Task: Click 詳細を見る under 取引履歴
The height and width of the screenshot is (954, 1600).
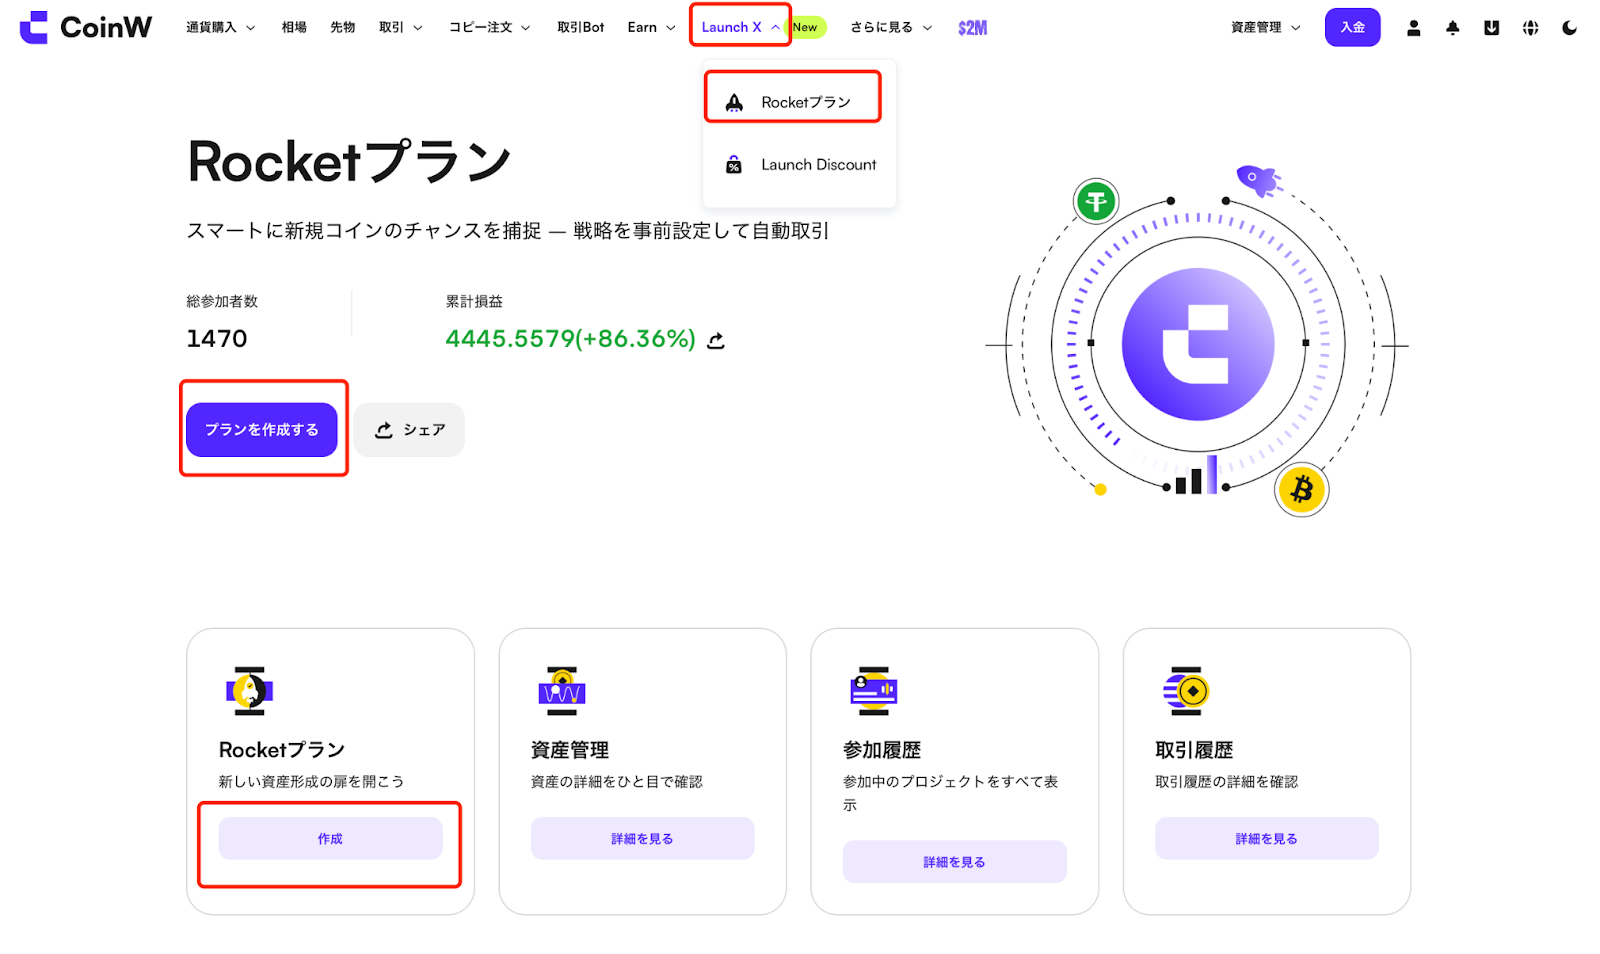Action: (x=1266, y=839)
